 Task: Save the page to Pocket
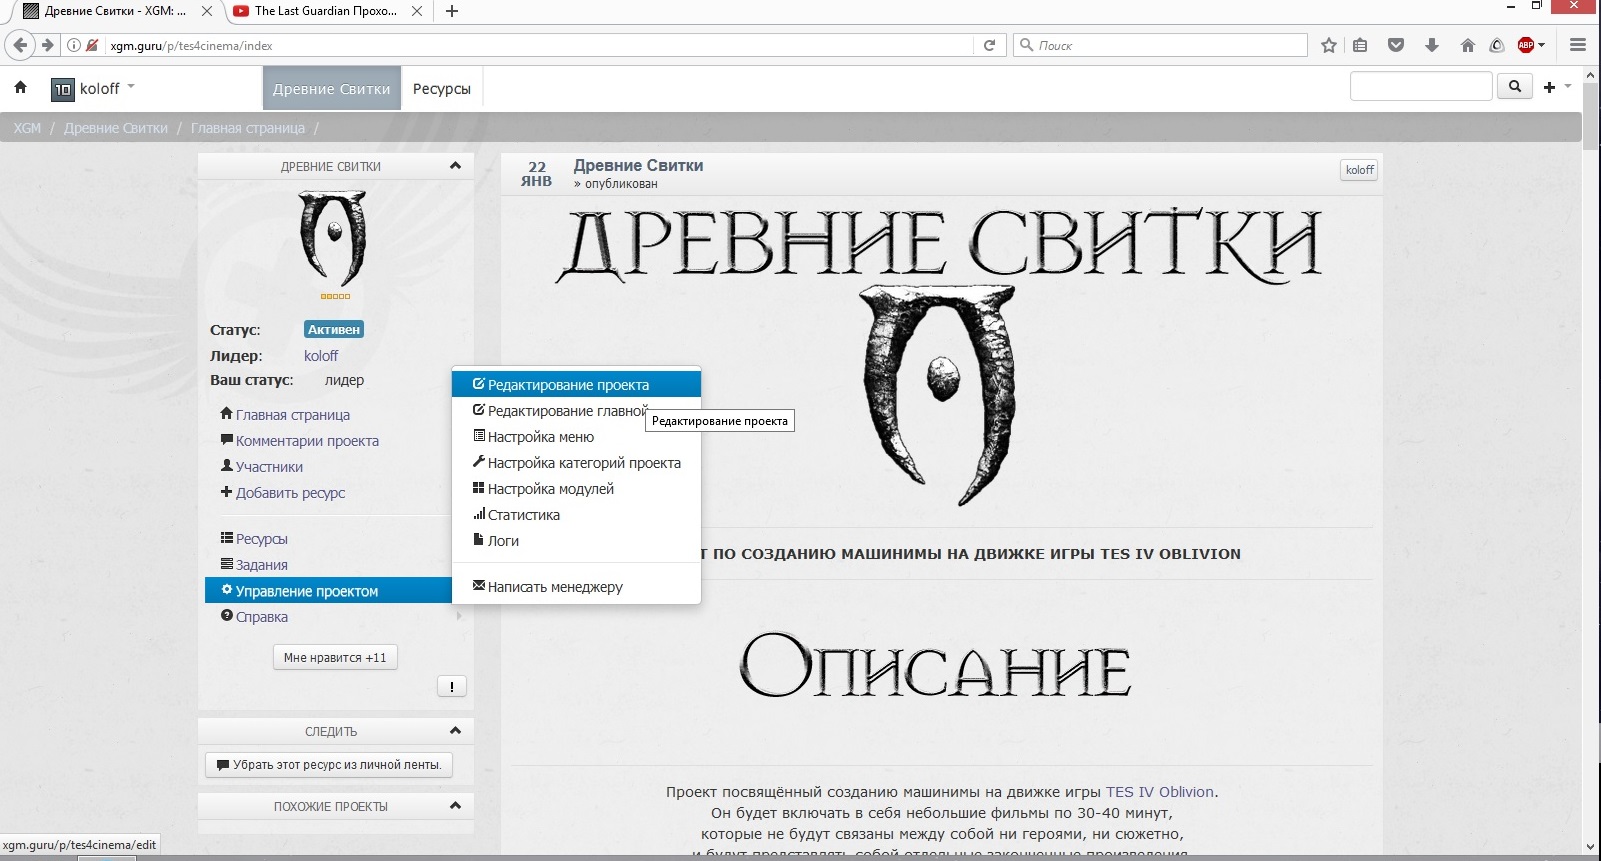[x=1396, y=45]
